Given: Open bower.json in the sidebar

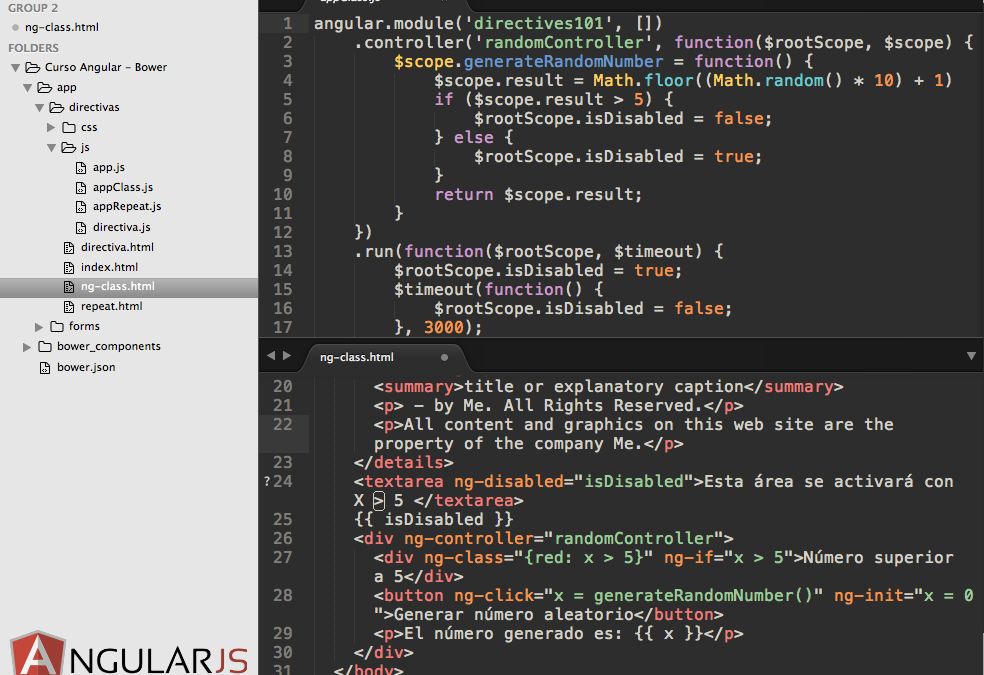Looking at the screenshot, I should [86, 367].
